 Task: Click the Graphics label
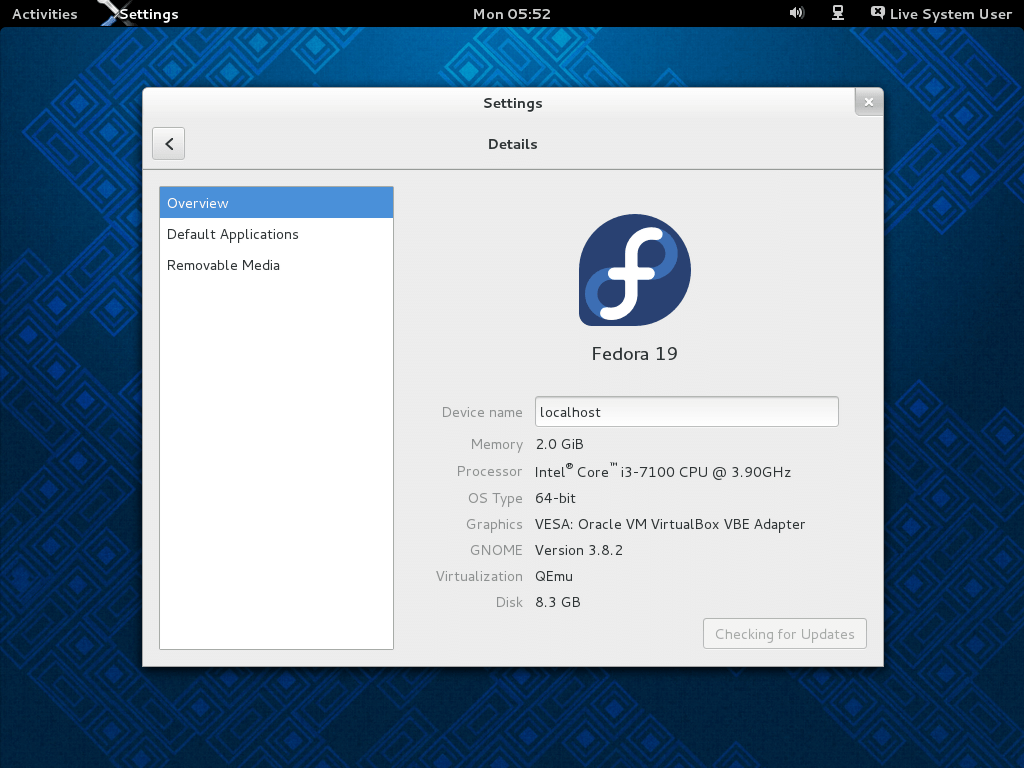click(494, 524)
